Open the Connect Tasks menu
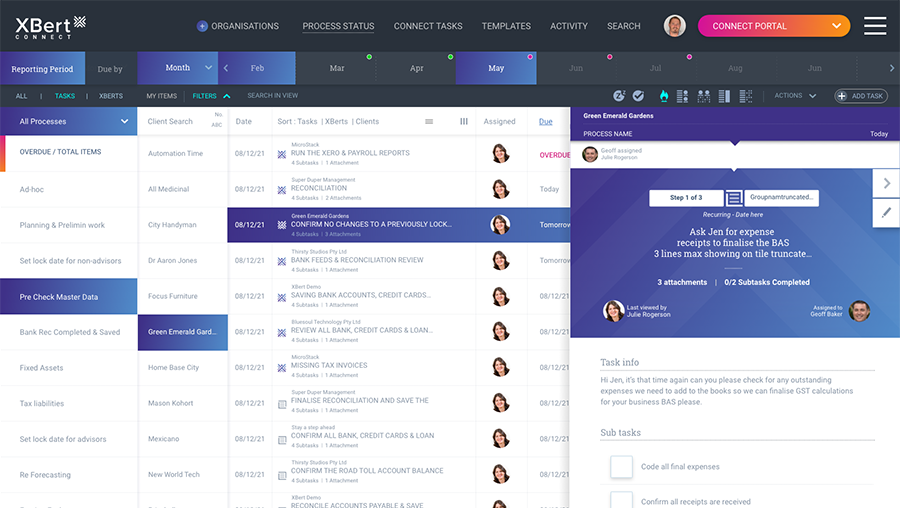 [428, 26]
